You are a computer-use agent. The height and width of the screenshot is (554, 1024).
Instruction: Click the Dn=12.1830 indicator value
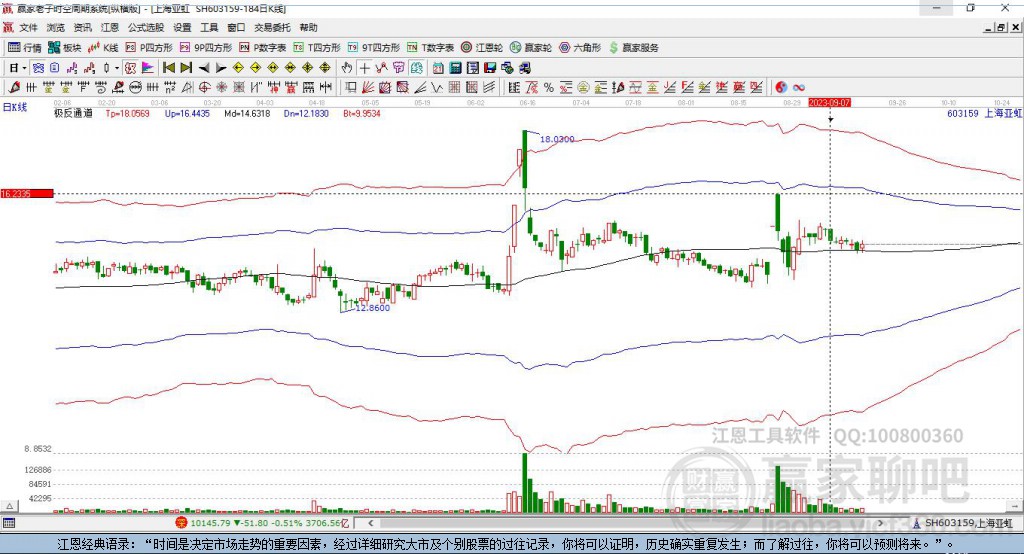click(306, 114)
